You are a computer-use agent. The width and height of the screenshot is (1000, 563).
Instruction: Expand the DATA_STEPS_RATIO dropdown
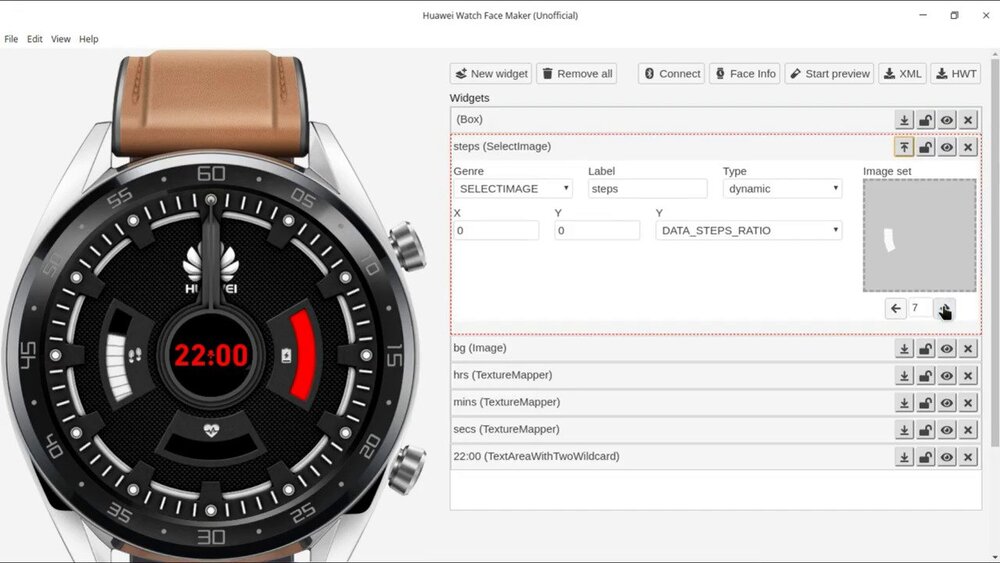tap(748, 230)
